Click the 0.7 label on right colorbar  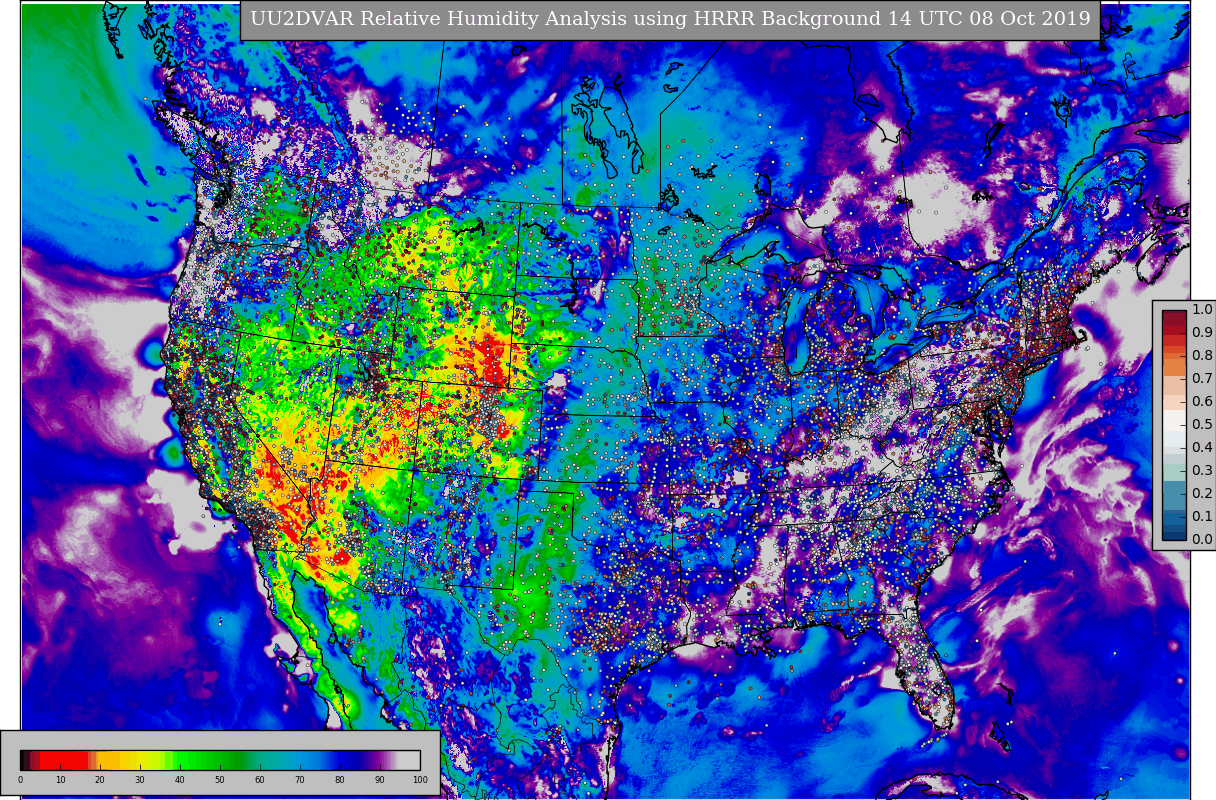tap(1202, 378)
